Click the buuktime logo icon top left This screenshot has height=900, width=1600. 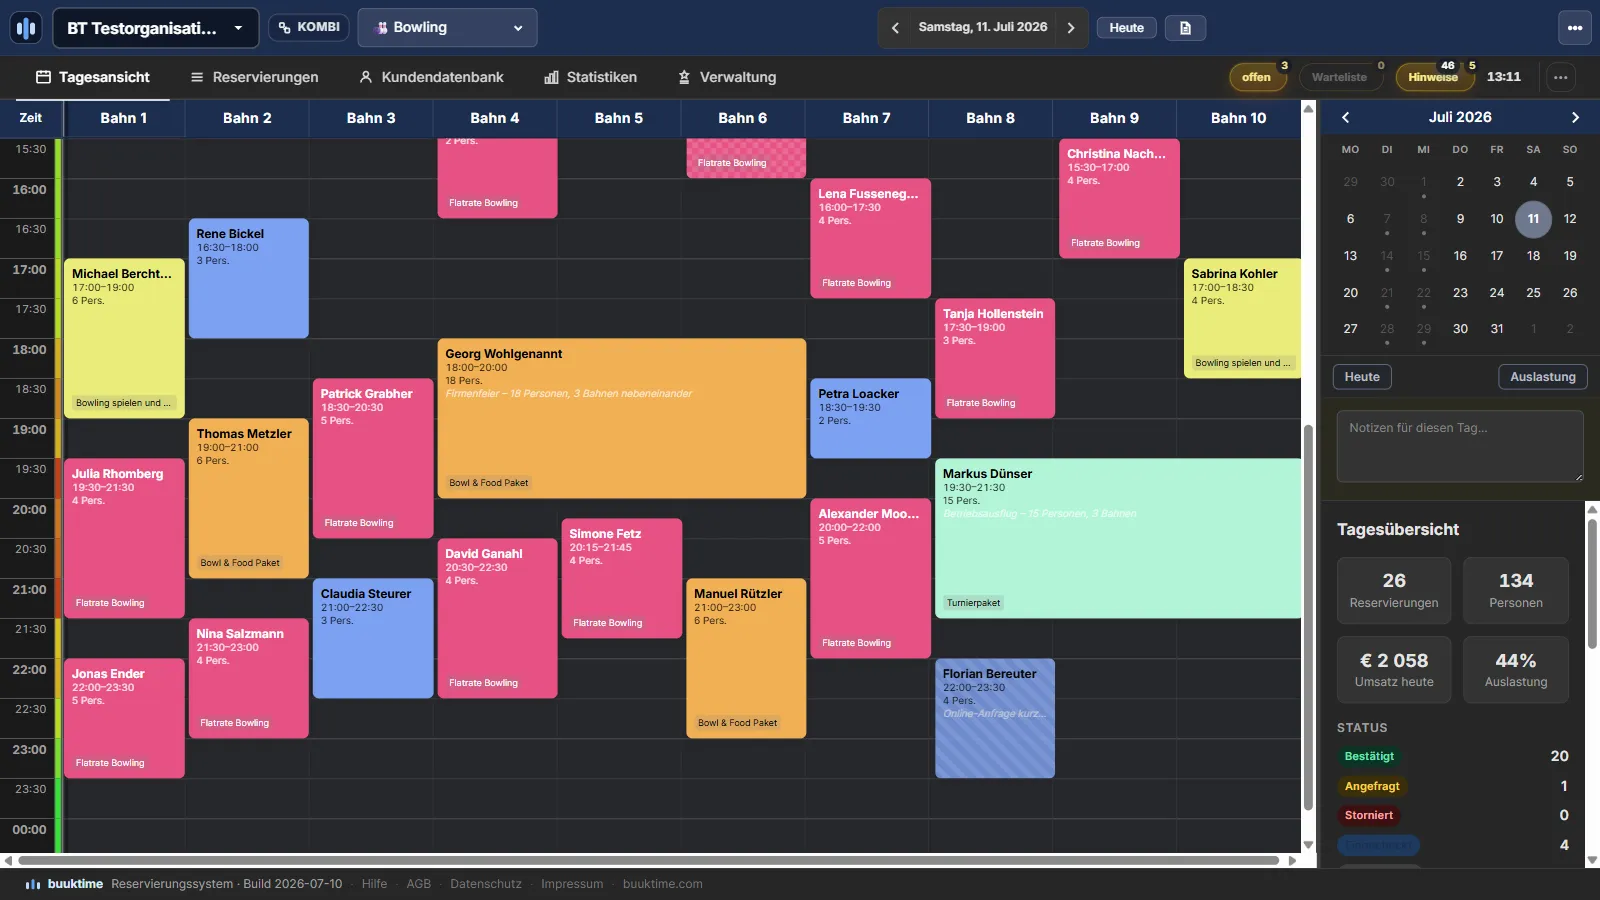pos(26,28)
